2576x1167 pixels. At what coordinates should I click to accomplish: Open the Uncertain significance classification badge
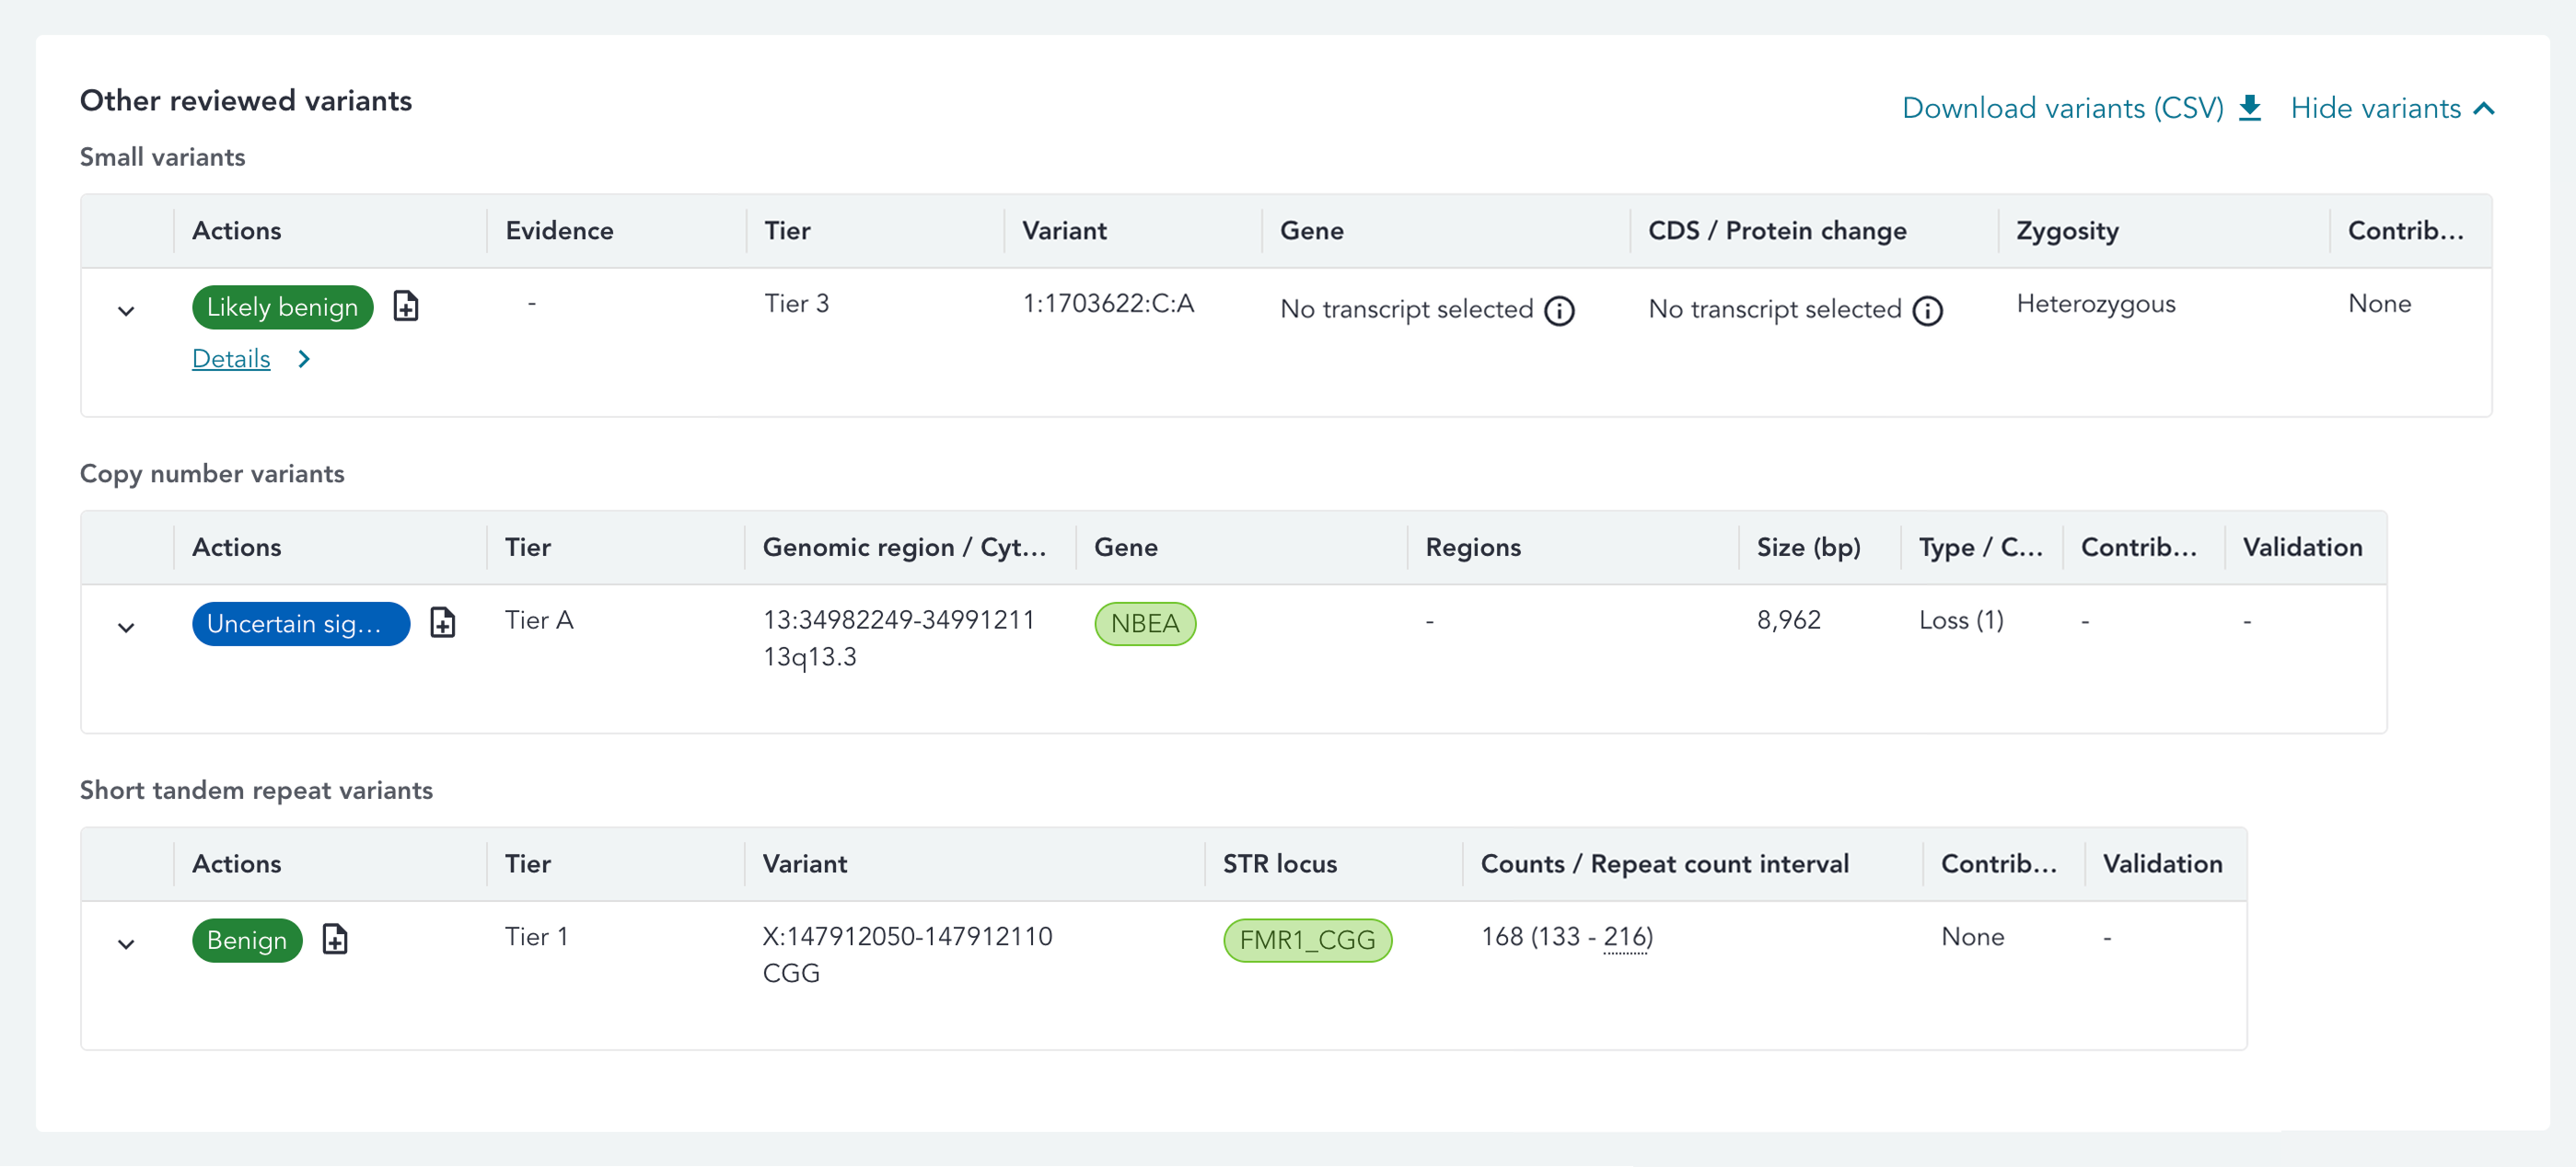coord(300,623)
